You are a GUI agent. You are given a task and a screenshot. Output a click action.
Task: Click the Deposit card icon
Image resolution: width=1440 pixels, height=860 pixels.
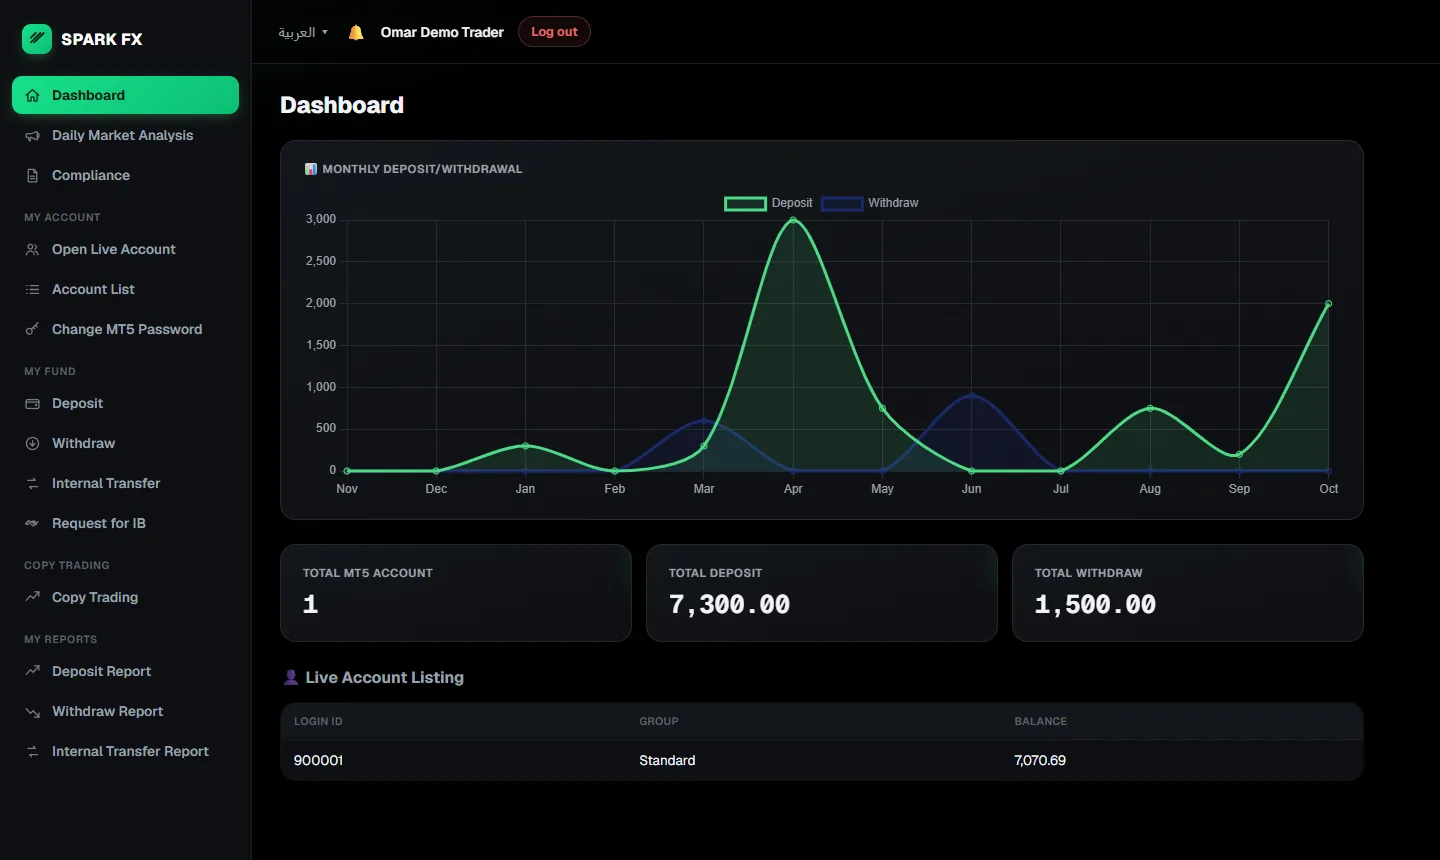coord(32,404)
